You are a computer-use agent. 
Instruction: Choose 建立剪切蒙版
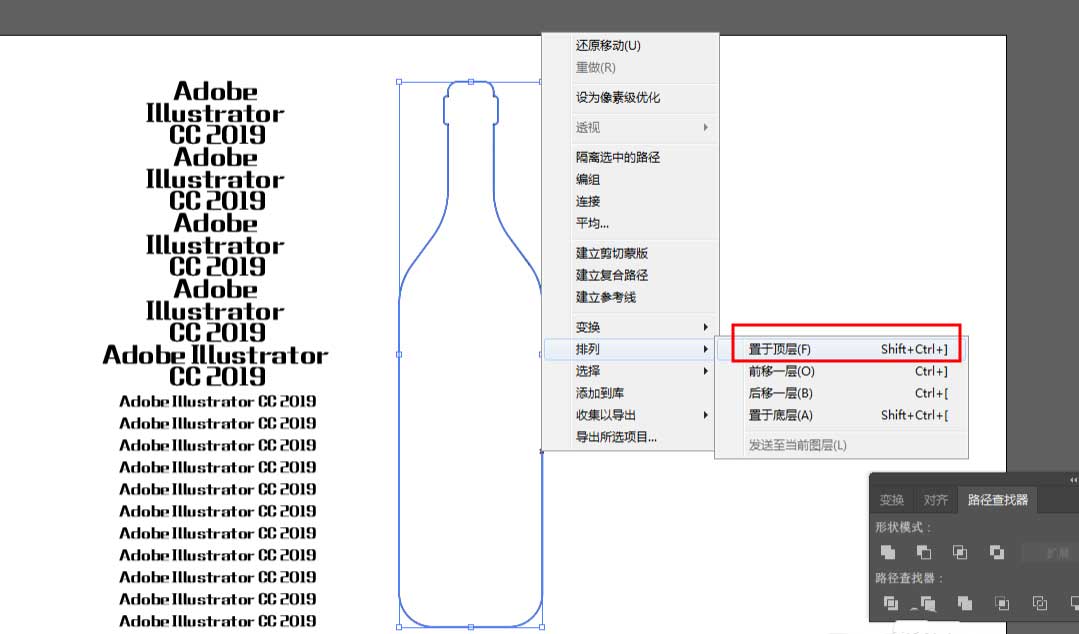click(x=612, y=253)
